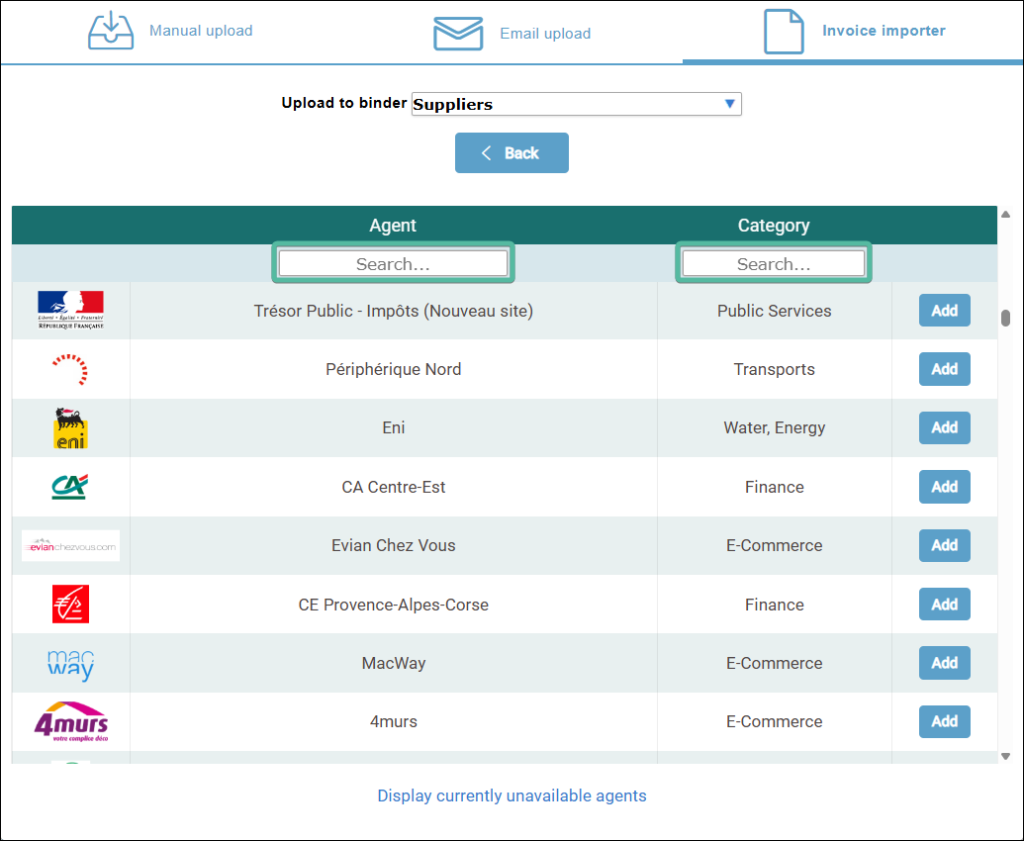Click the Category column header
Image resolution: width=1024 pixels, height=841 pixels.
pyautogui.click(x=774, y=225)
